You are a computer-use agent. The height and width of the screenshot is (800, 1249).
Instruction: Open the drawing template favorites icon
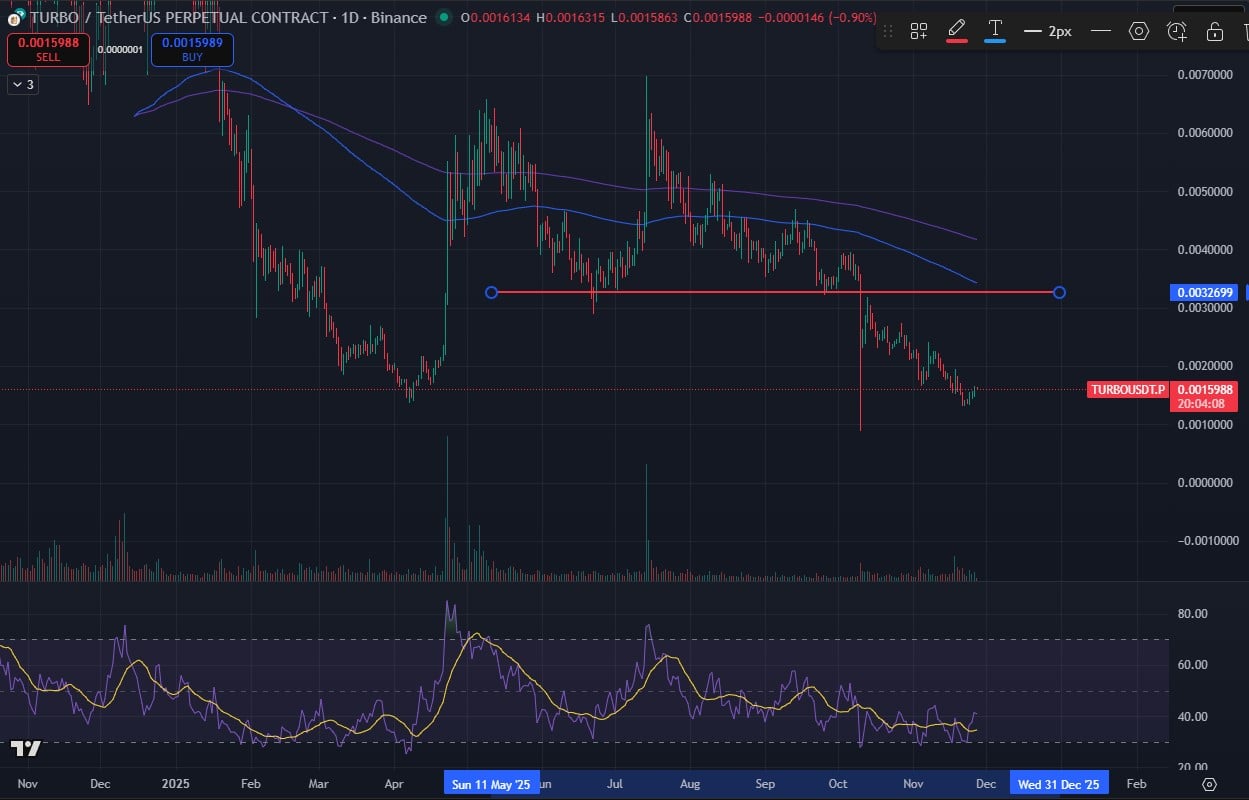point(918,31)
